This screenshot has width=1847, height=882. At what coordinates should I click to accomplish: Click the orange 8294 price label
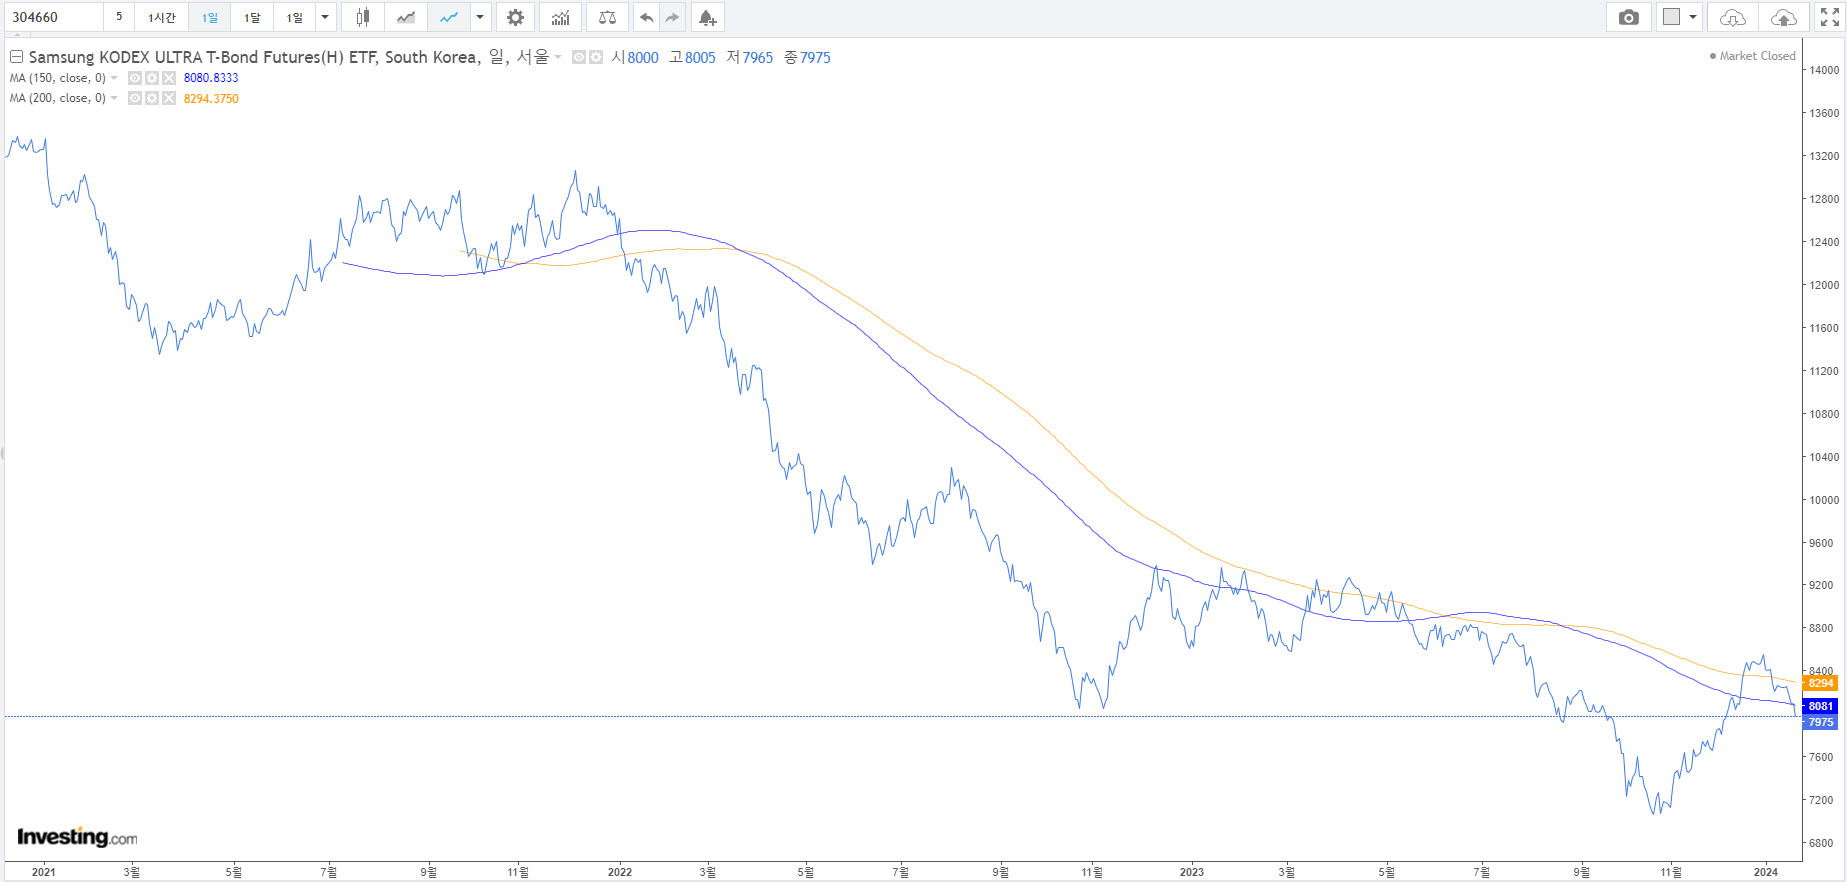coord(1820,683)
